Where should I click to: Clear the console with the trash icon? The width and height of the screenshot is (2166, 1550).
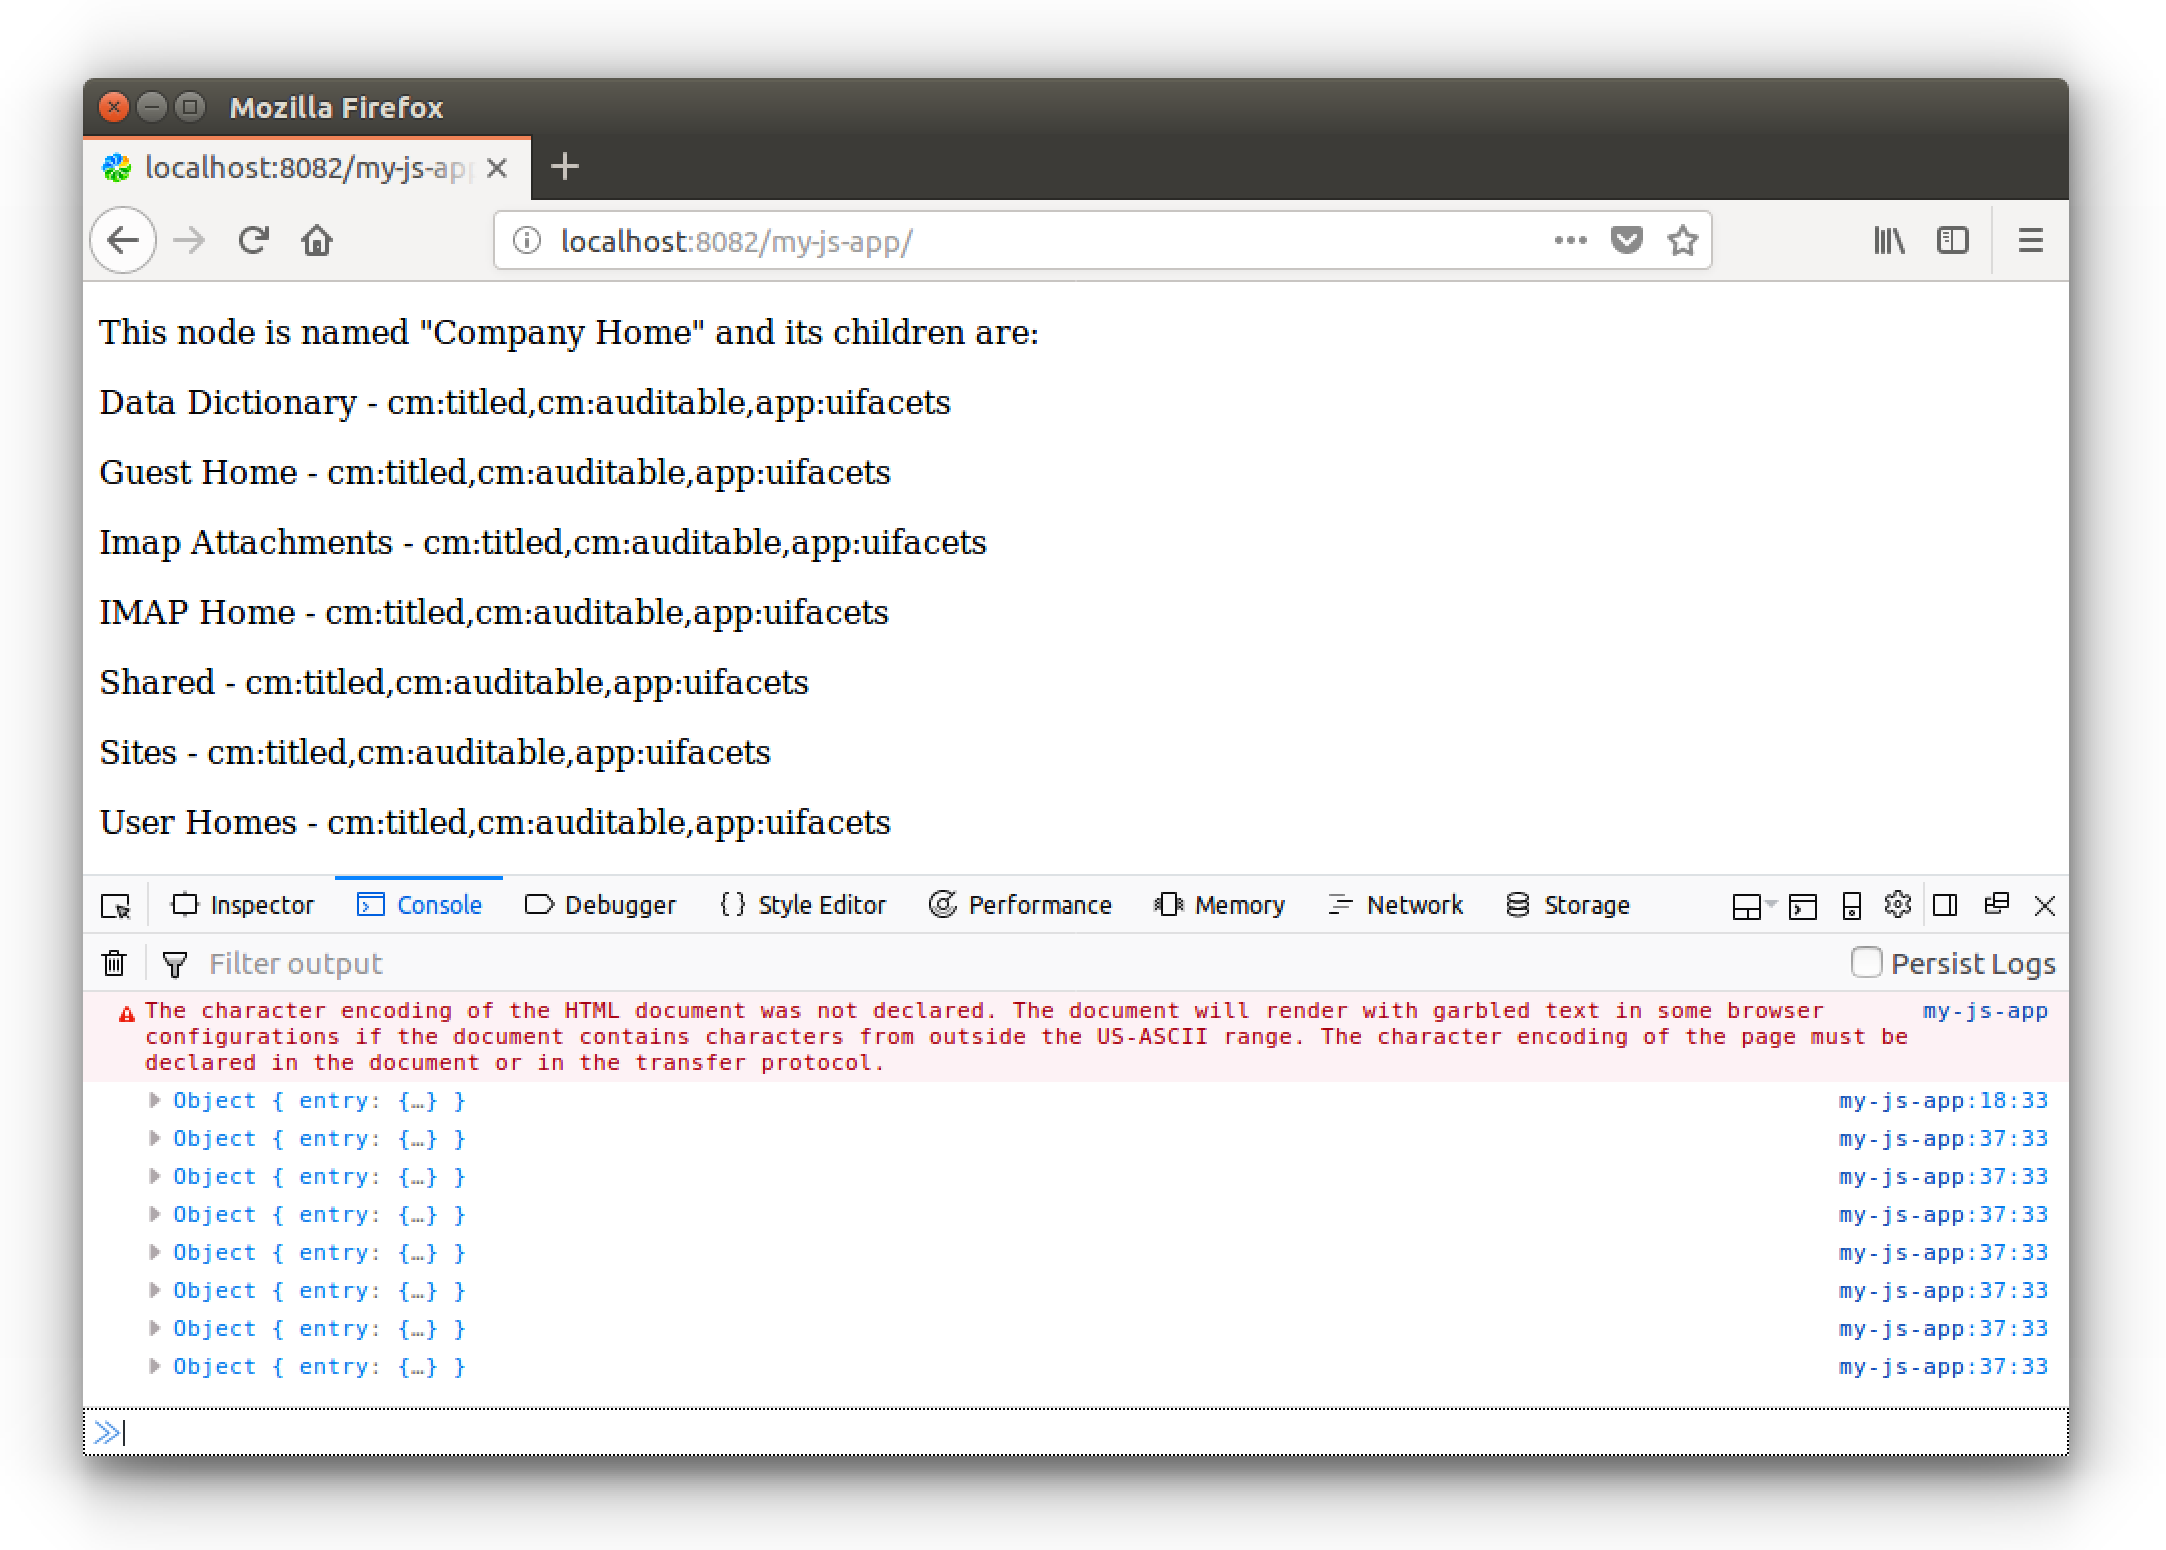[x=114, y=963]
